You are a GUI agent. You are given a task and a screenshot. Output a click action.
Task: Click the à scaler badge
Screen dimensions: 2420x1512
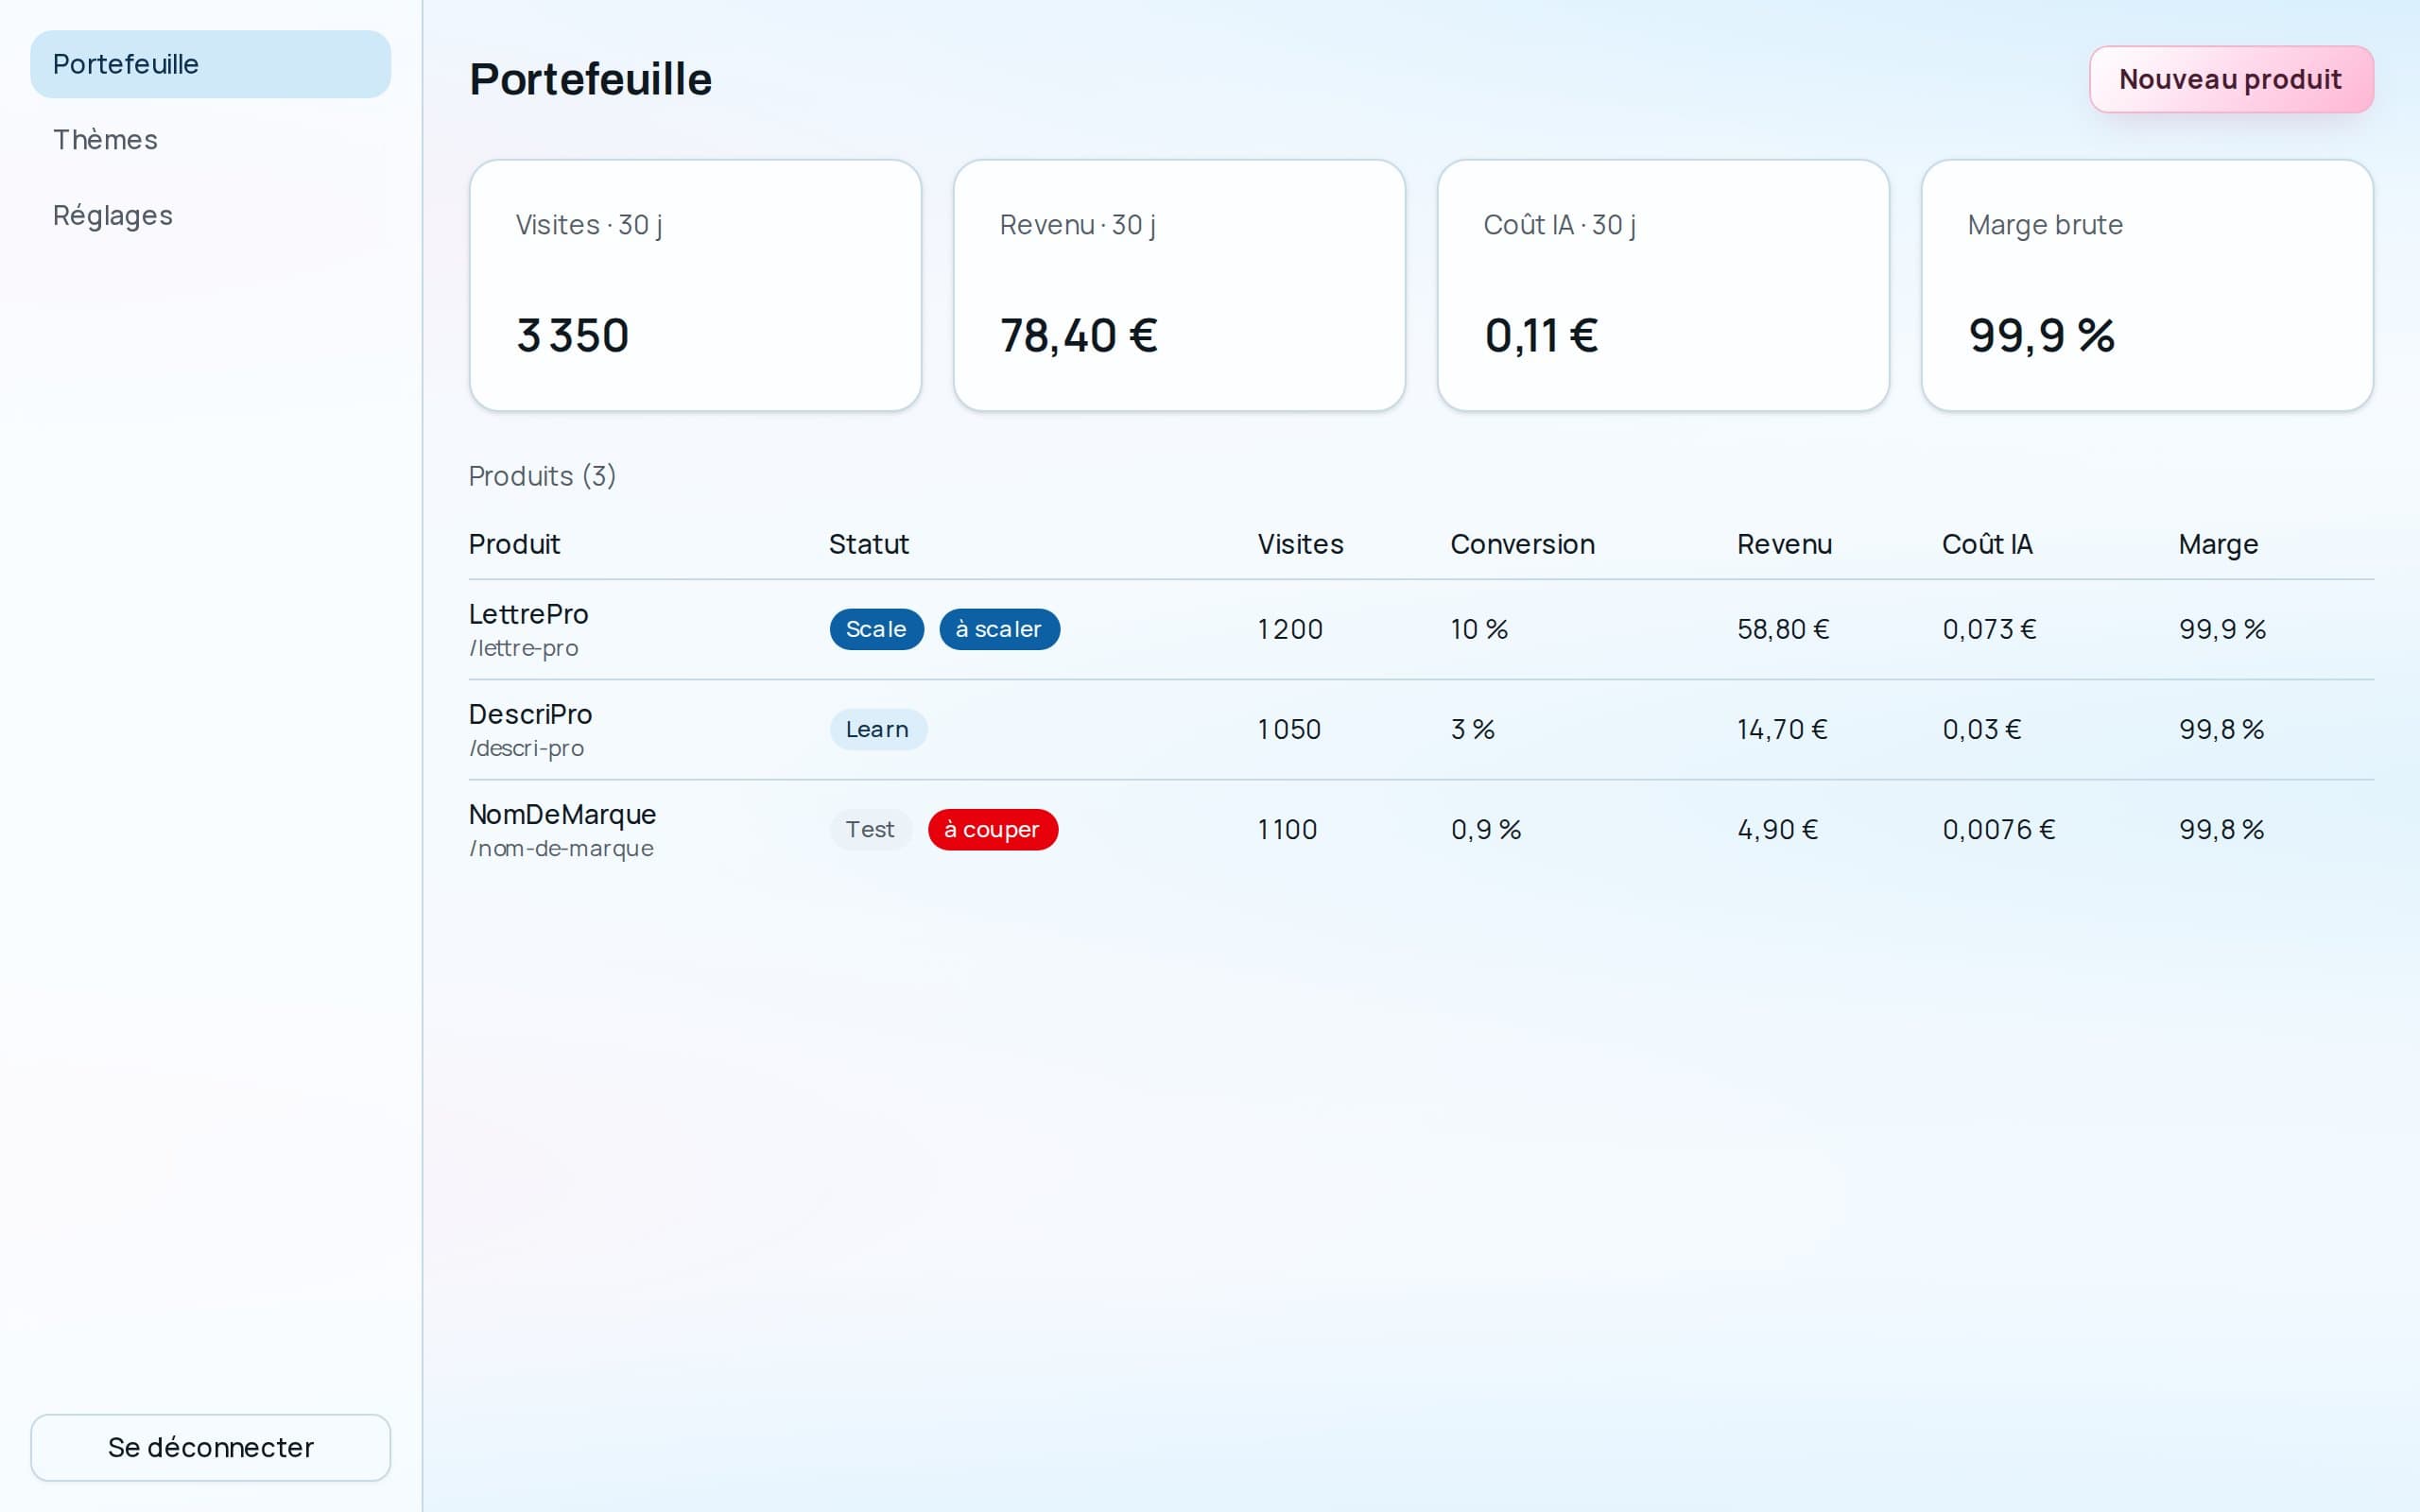pos(999,629)
